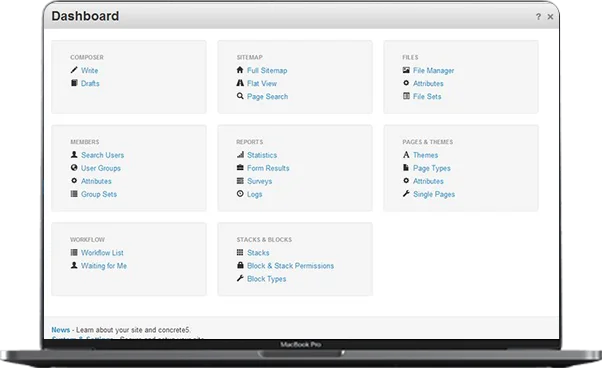The image size is (602, 368).
Task: Click the News link at the bottom
Action: 61,330
